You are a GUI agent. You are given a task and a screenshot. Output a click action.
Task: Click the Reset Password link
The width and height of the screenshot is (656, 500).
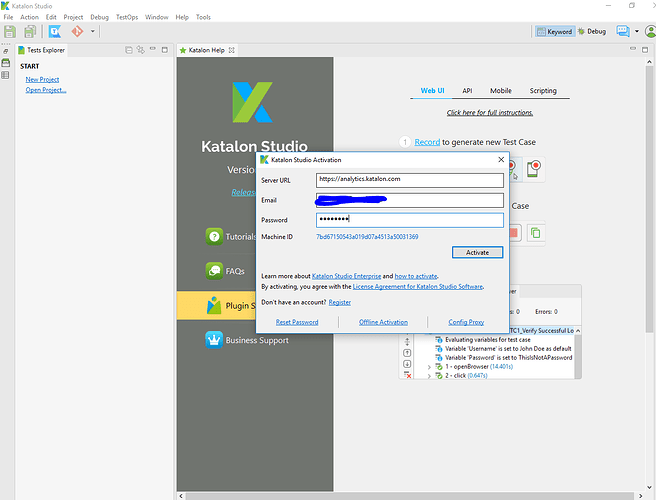pyautogui.click(x=297, y=322)
